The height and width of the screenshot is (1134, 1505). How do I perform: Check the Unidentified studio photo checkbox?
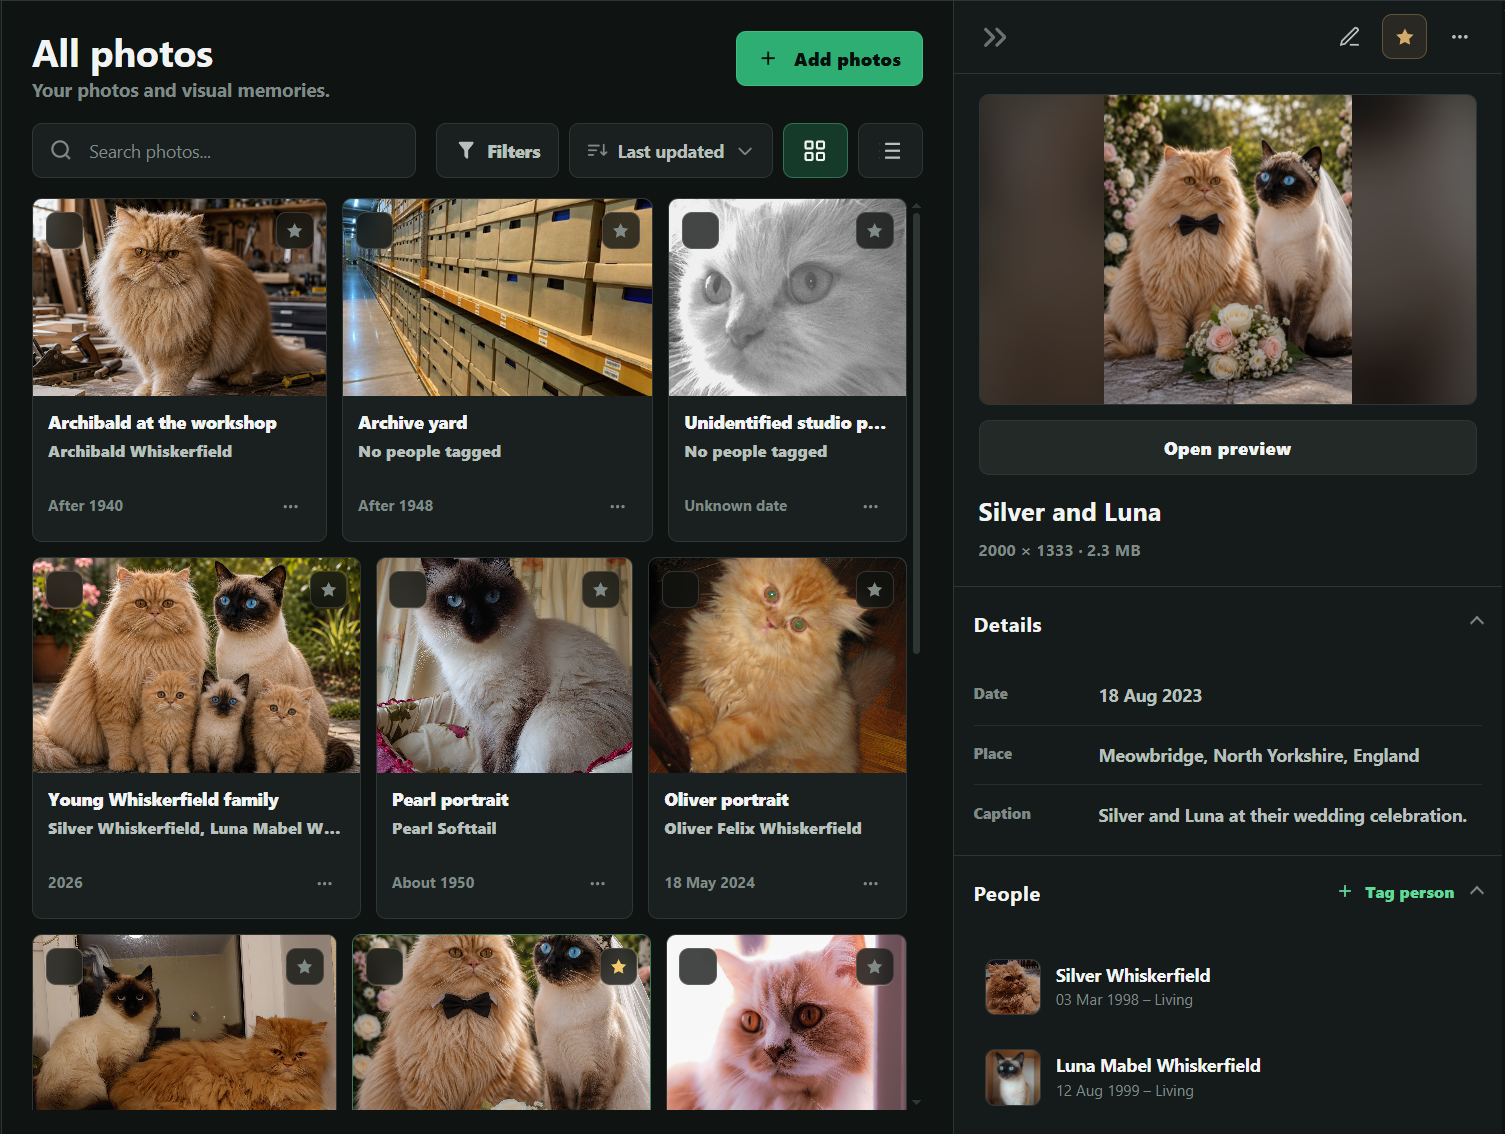[701, 231]
